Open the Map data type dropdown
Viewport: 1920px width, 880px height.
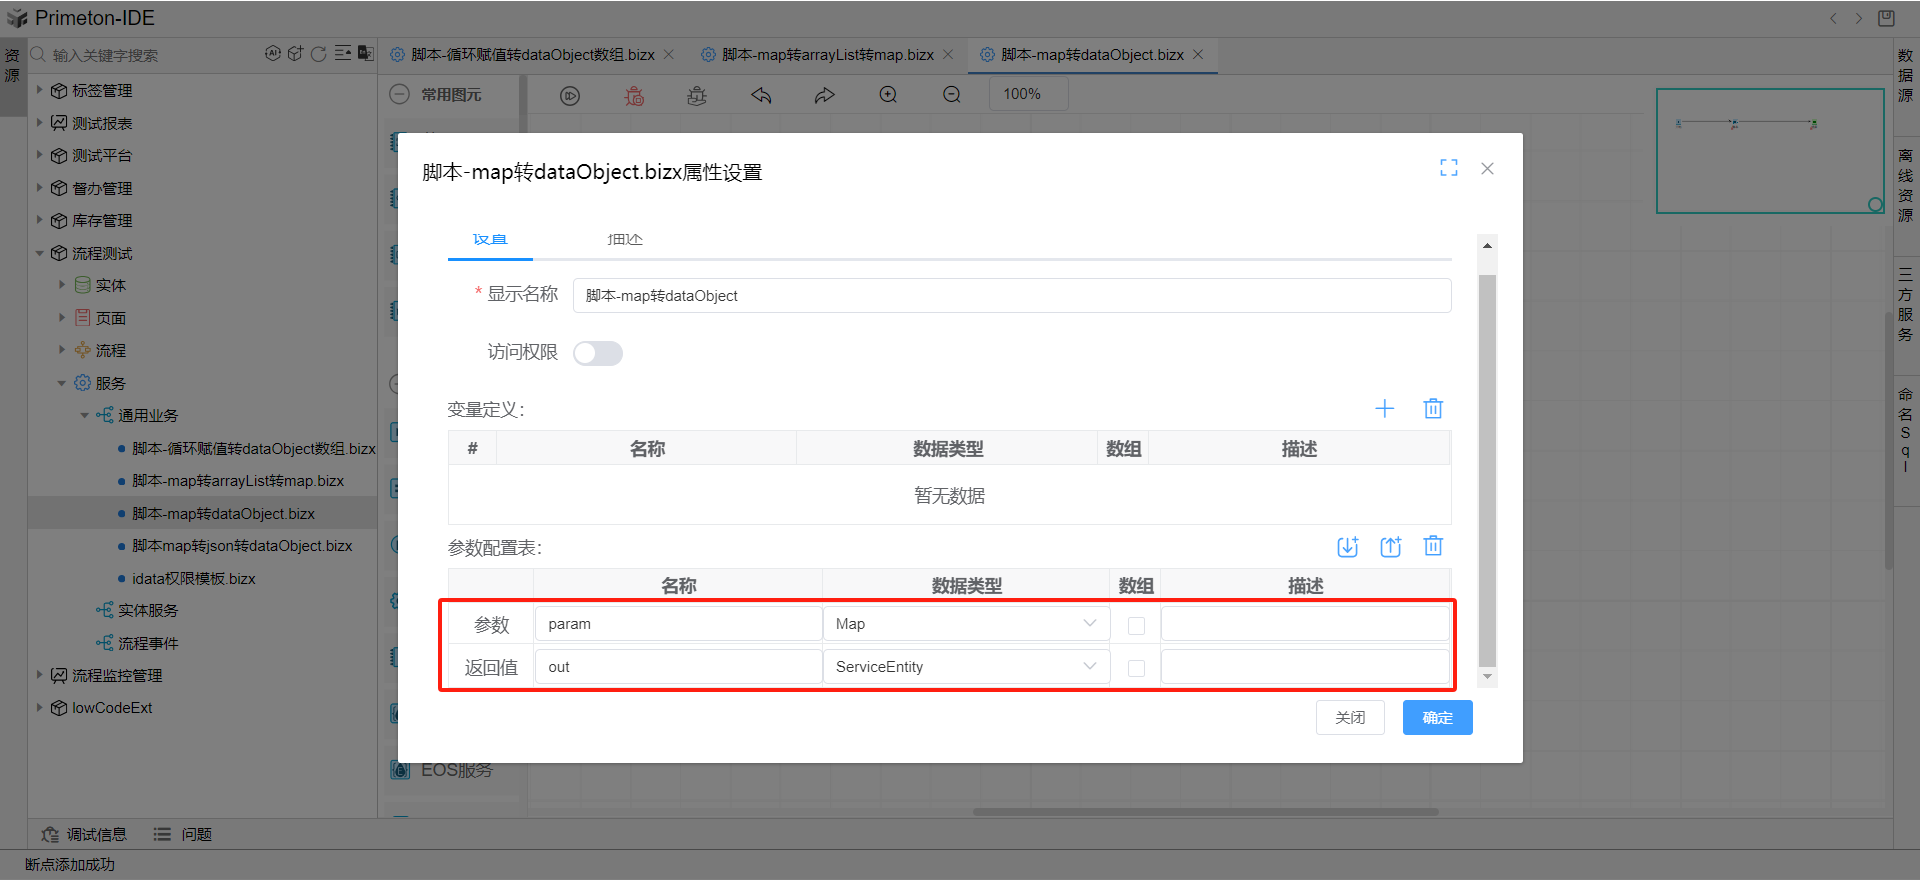[x=966, y=624]
